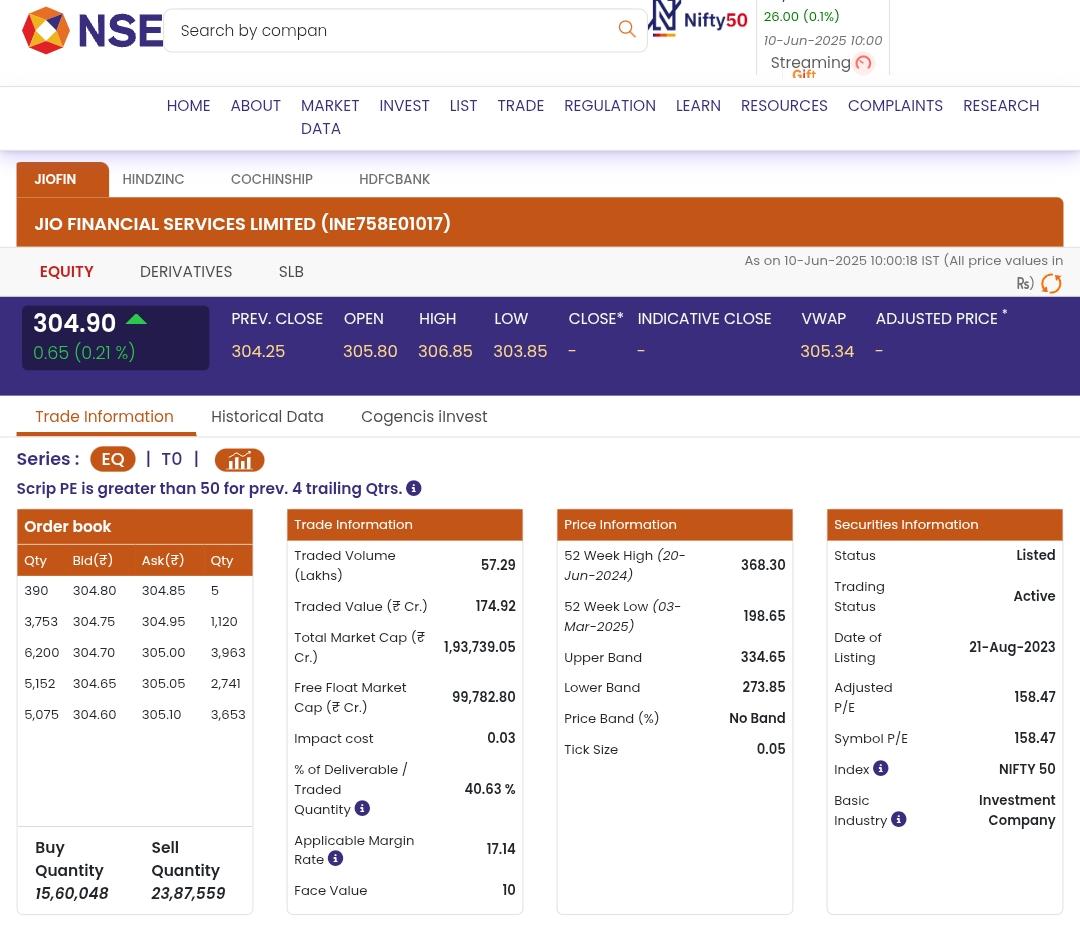Viewport: 1080px width, 925px height.
Task: Click info icon next to Basic Industry
Action: tap(898, 819)
